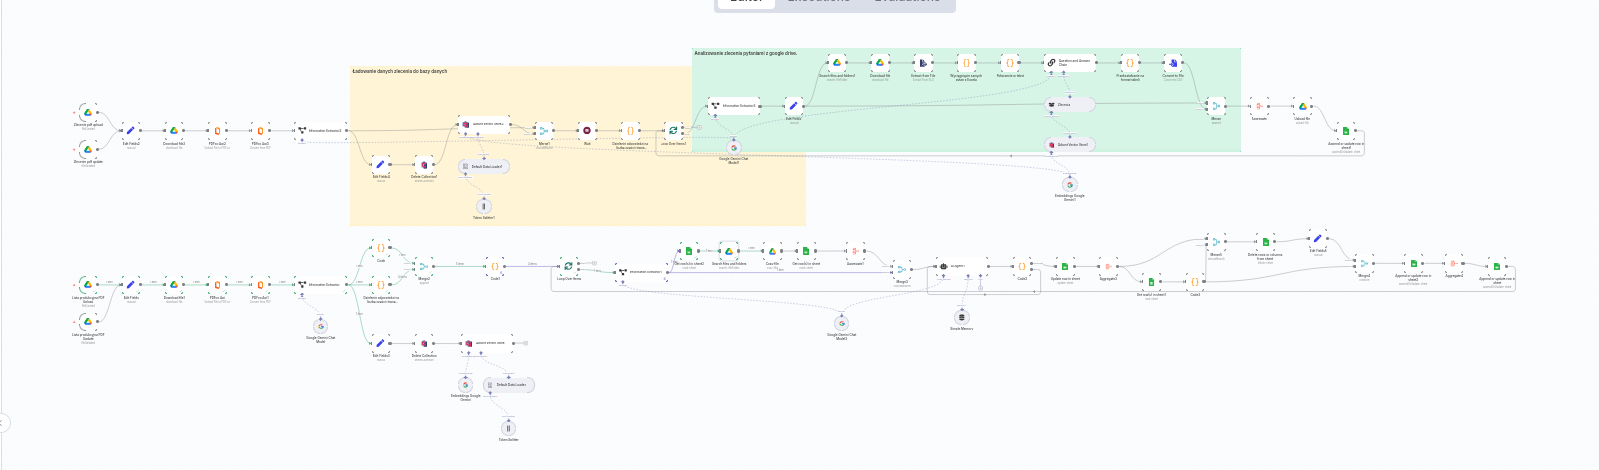Viewport: 1599px width, 470px height.
Task: Click the Simple Memory node
Action: pyautogui.click(x=962, y=317)
